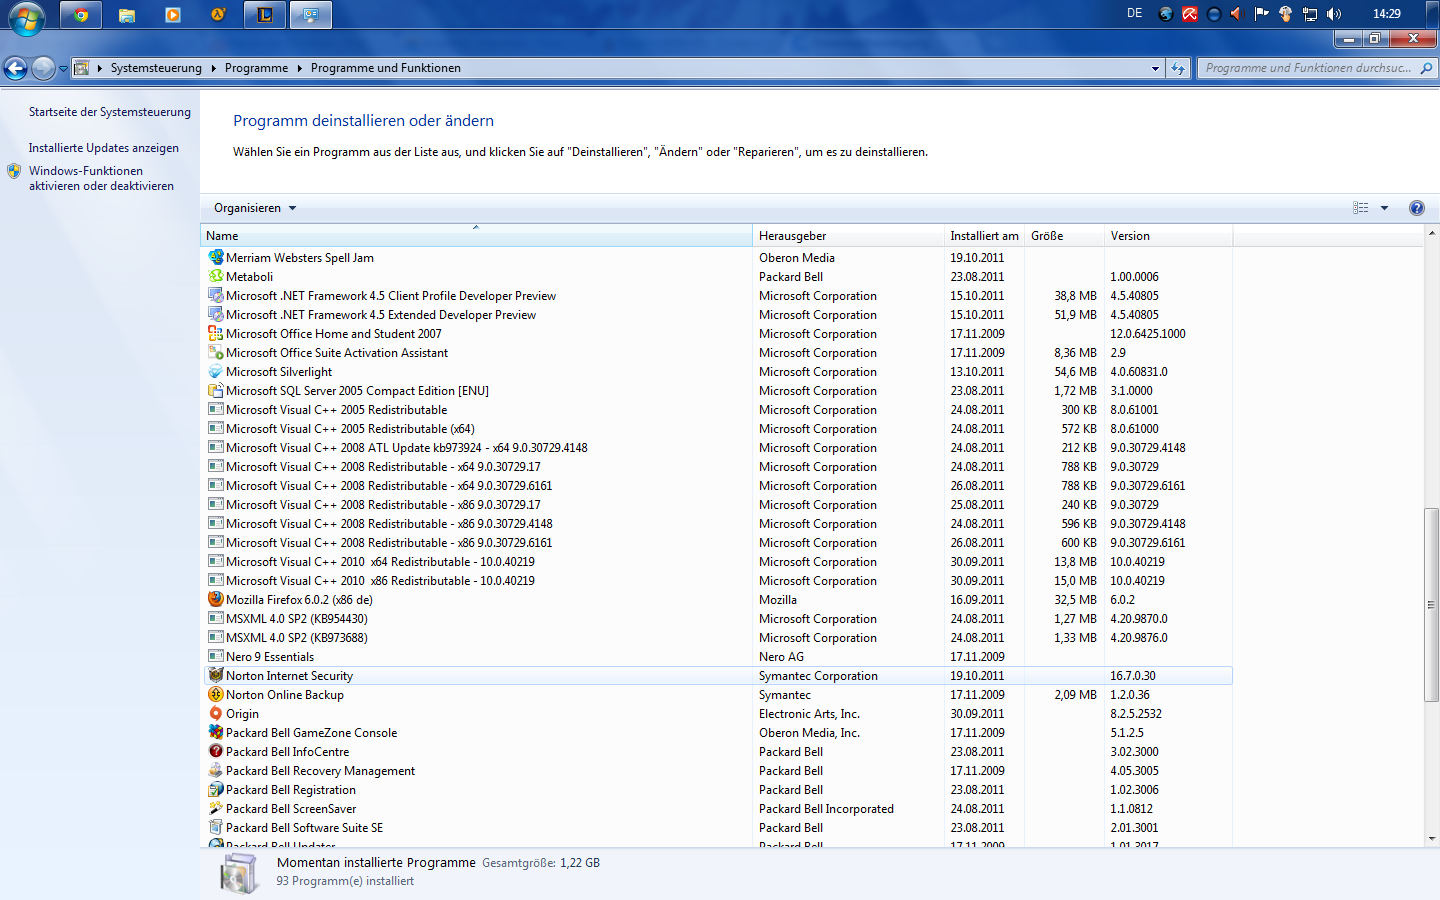1440x900 pixels.
Task: Sort by the Größe column header
Action: (1064, 236)
